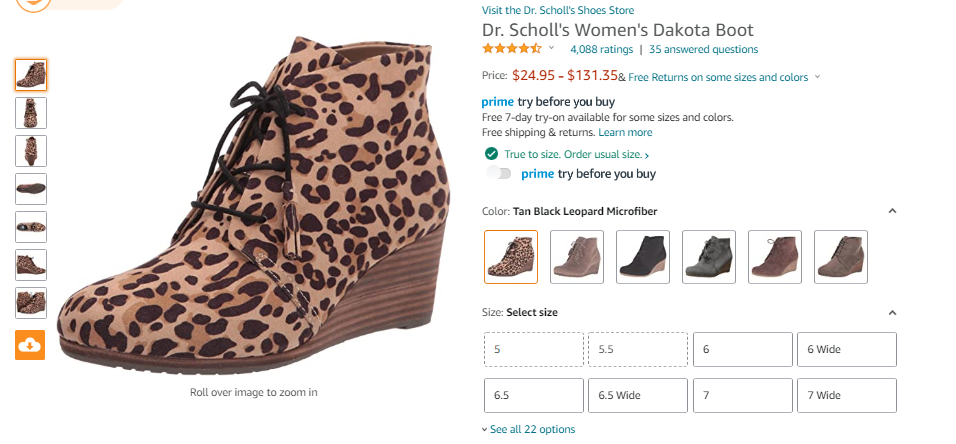View 35 answered questions
The image size is (956, 444).
[x=703, y=49]
